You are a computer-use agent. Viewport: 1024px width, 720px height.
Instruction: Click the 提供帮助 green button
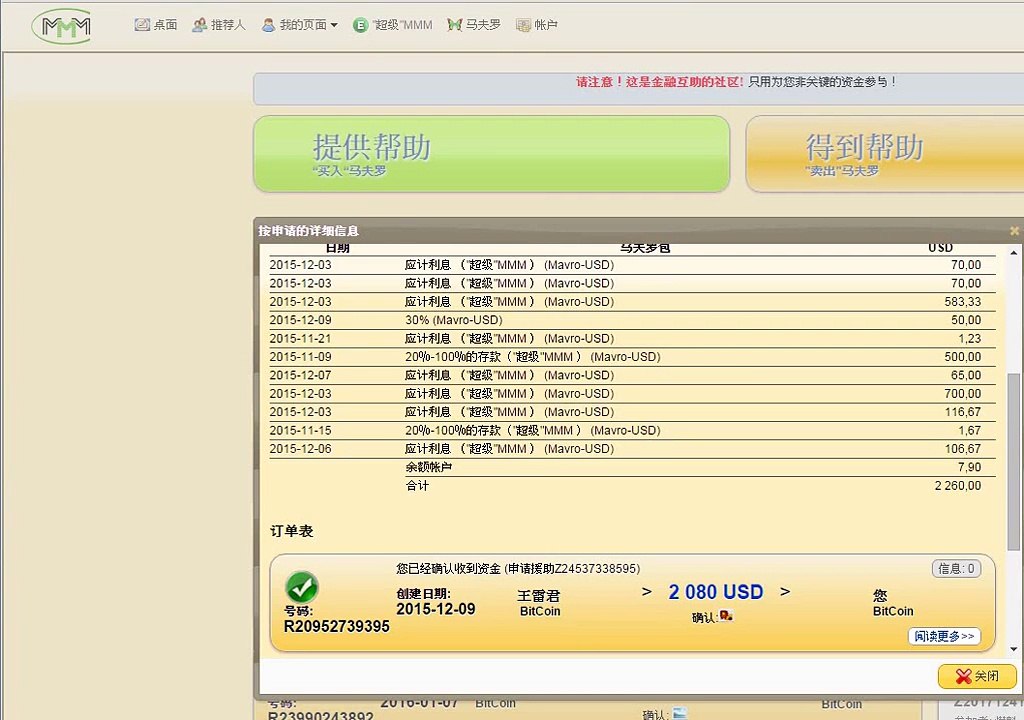(492, 154)
